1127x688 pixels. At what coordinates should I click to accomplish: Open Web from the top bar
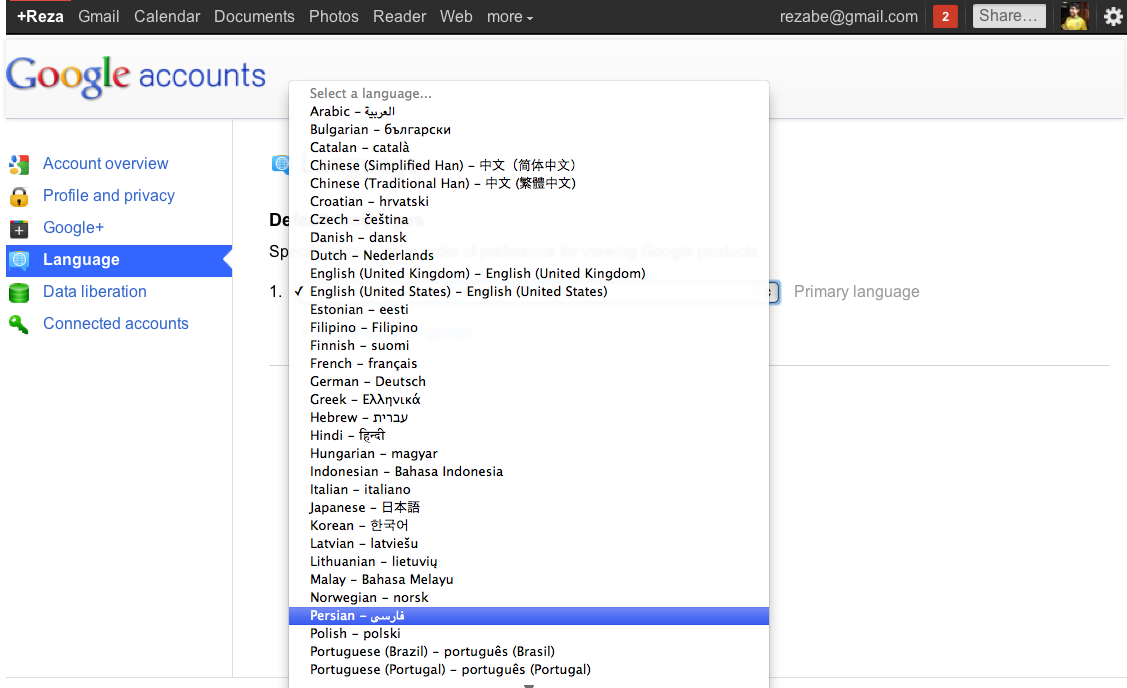(456, 17)
